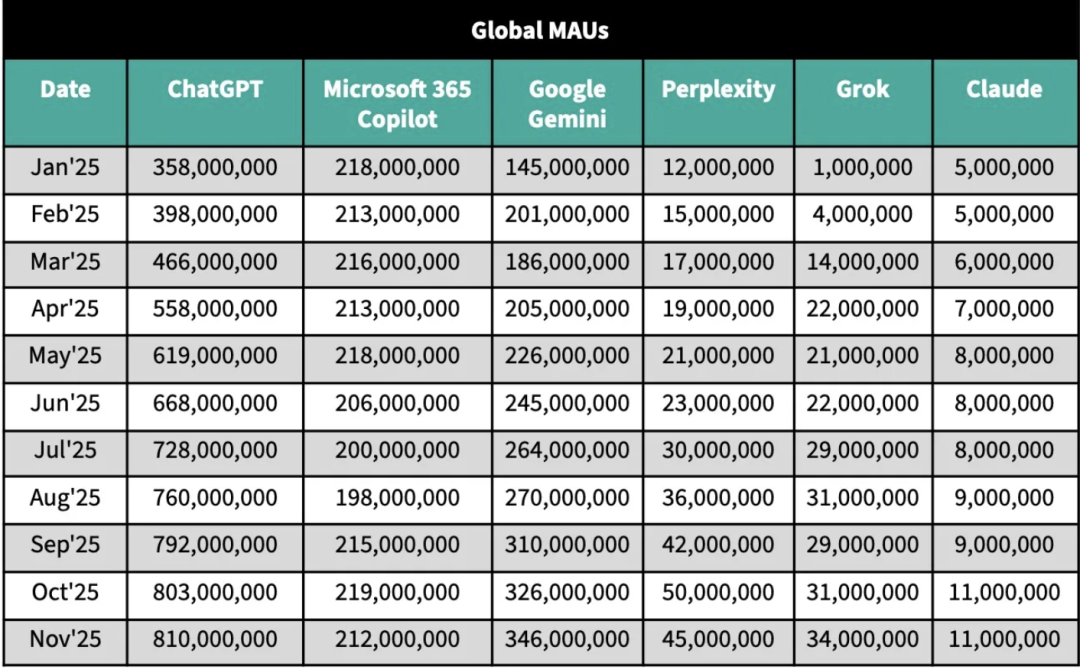This screenshot has width=1080, height=670.
Task: Click the Jan'25 date cell
Action: pyautogui.click(x=65, y=168)
